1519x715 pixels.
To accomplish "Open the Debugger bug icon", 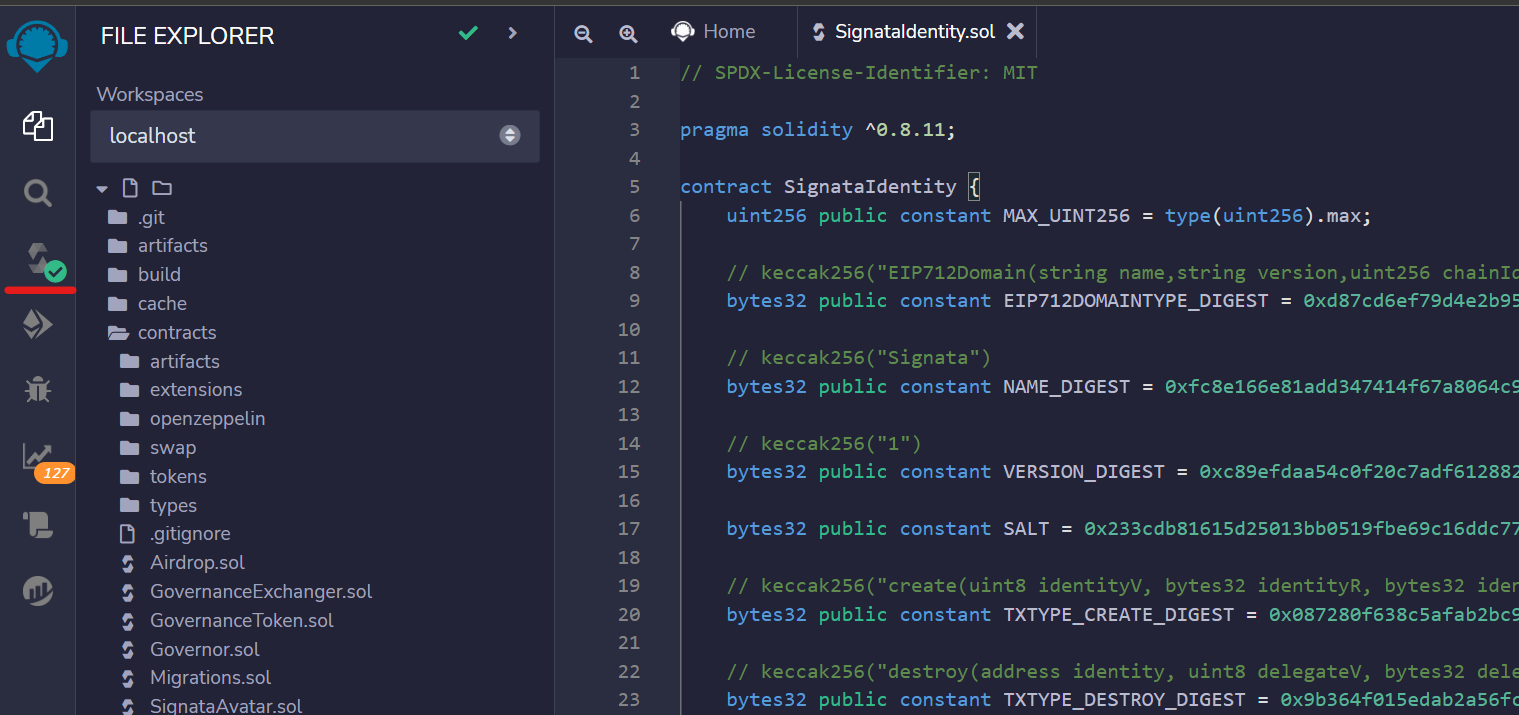I will pyautogui.click(x=38, y=390).
